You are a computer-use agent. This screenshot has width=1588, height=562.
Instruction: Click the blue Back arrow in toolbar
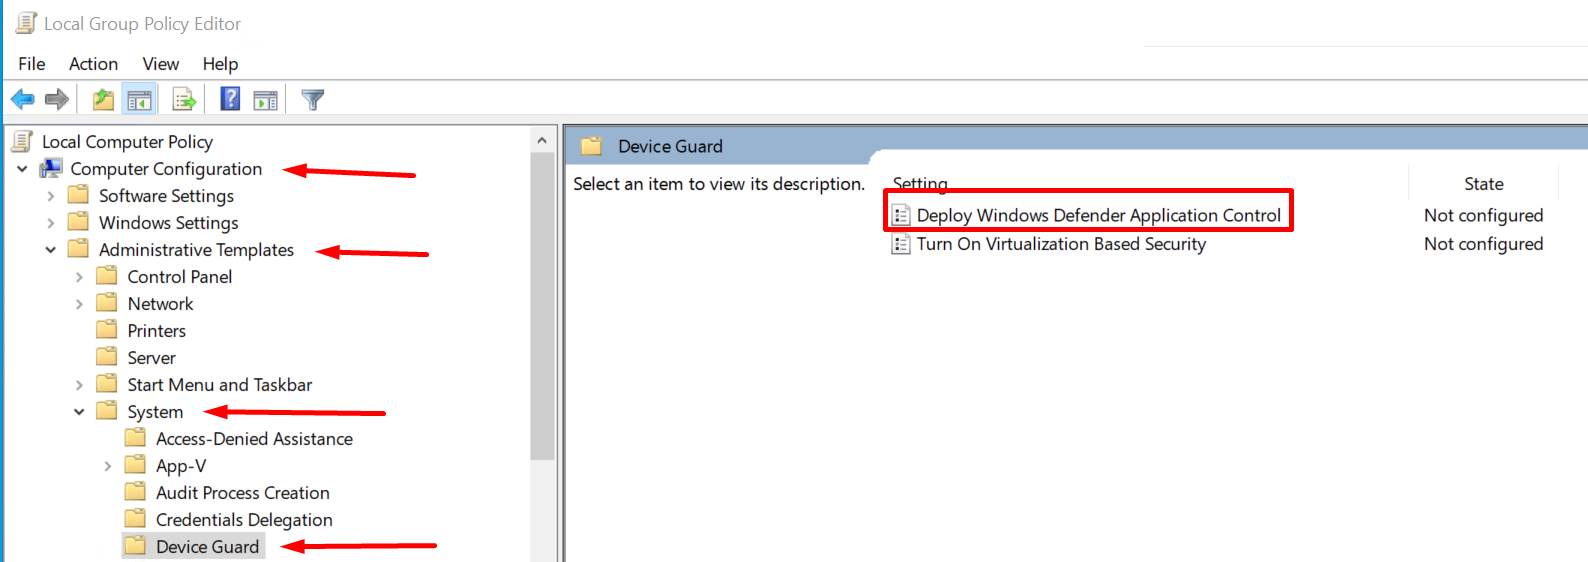click(22, 99)
